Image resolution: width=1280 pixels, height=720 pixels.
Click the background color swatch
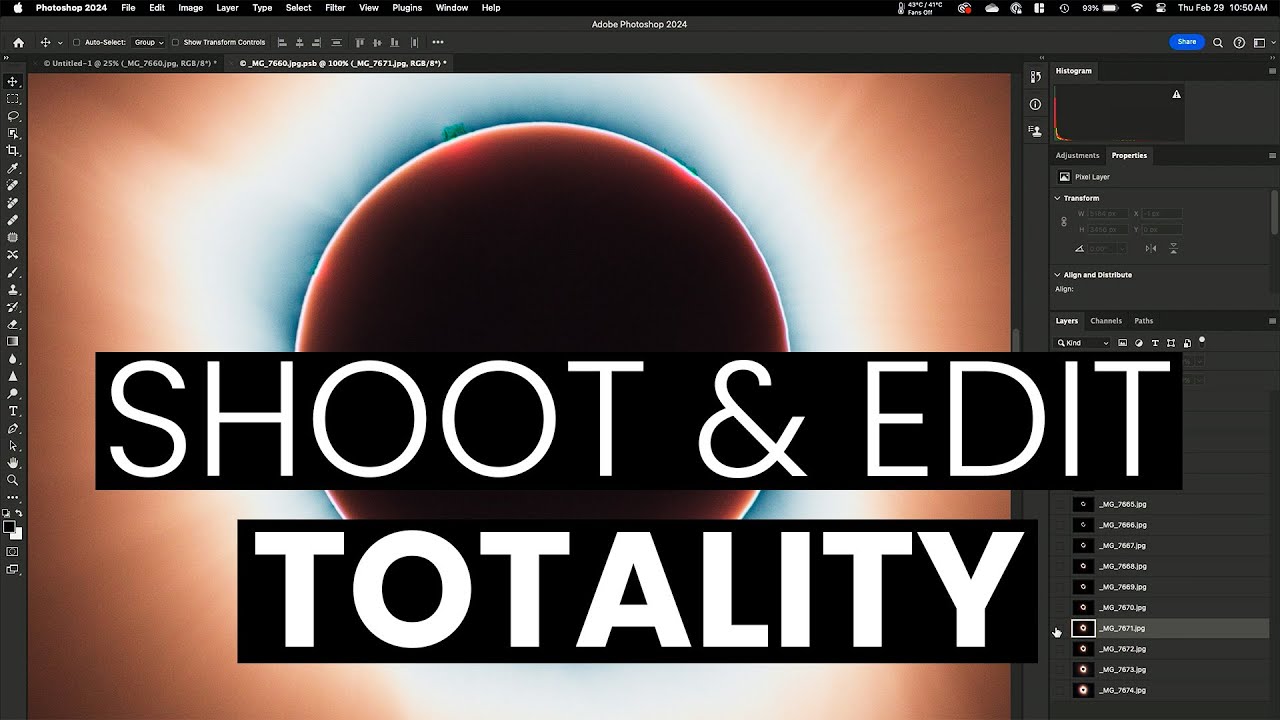(x=16, y=534)
